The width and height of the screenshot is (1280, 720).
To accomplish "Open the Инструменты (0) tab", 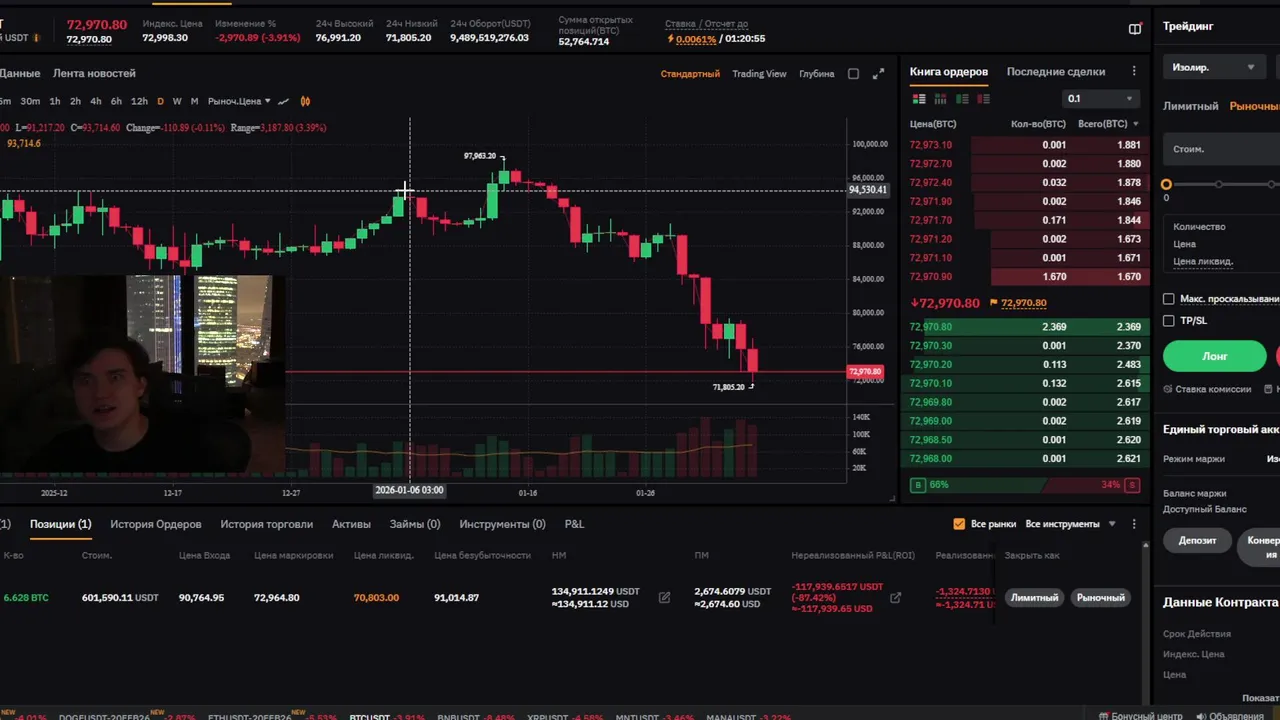I will tap(502, 524).
